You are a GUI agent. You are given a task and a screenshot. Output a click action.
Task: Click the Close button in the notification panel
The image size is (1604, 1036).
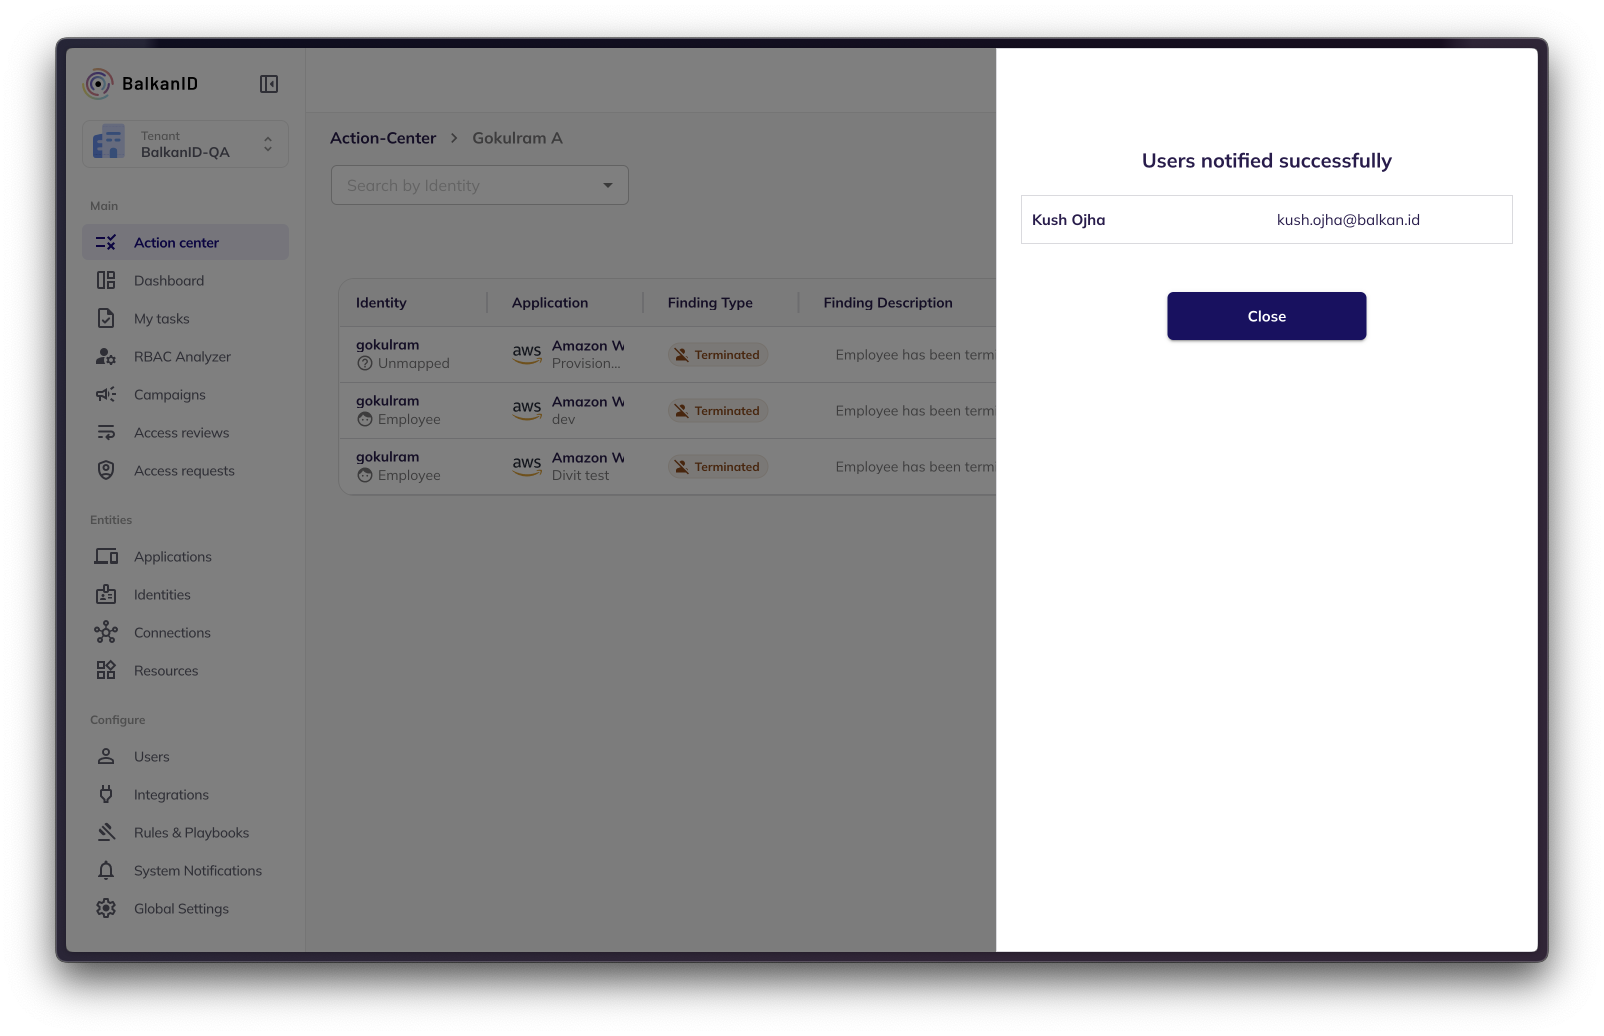coord(1266,316)
